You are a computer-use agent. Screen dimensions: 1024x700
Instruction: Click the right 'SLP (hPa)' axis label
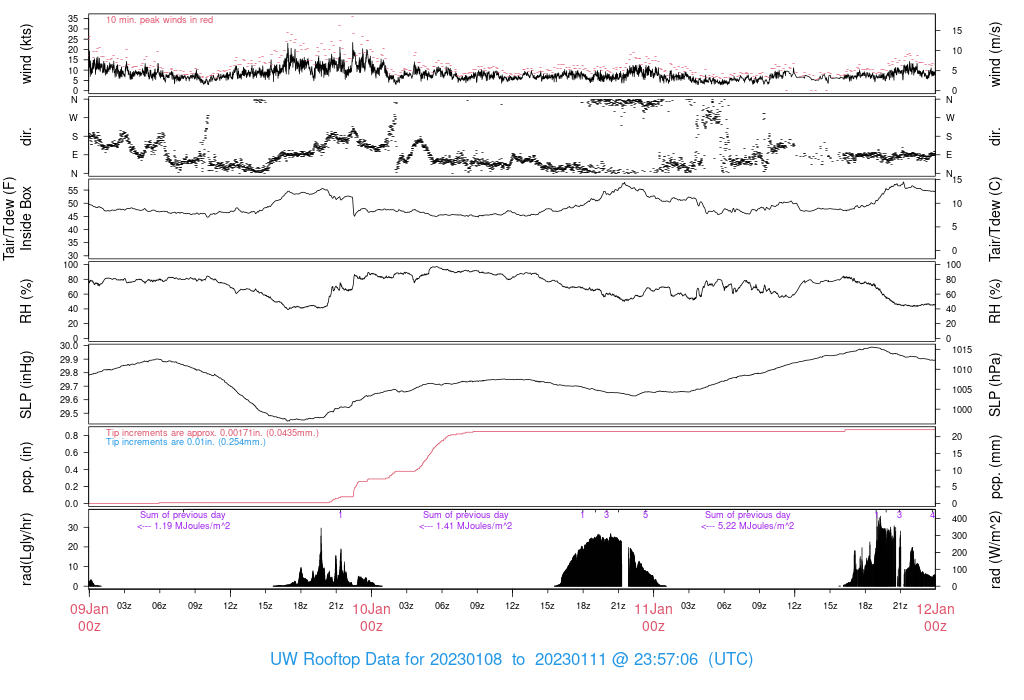(x=995, y=385)
